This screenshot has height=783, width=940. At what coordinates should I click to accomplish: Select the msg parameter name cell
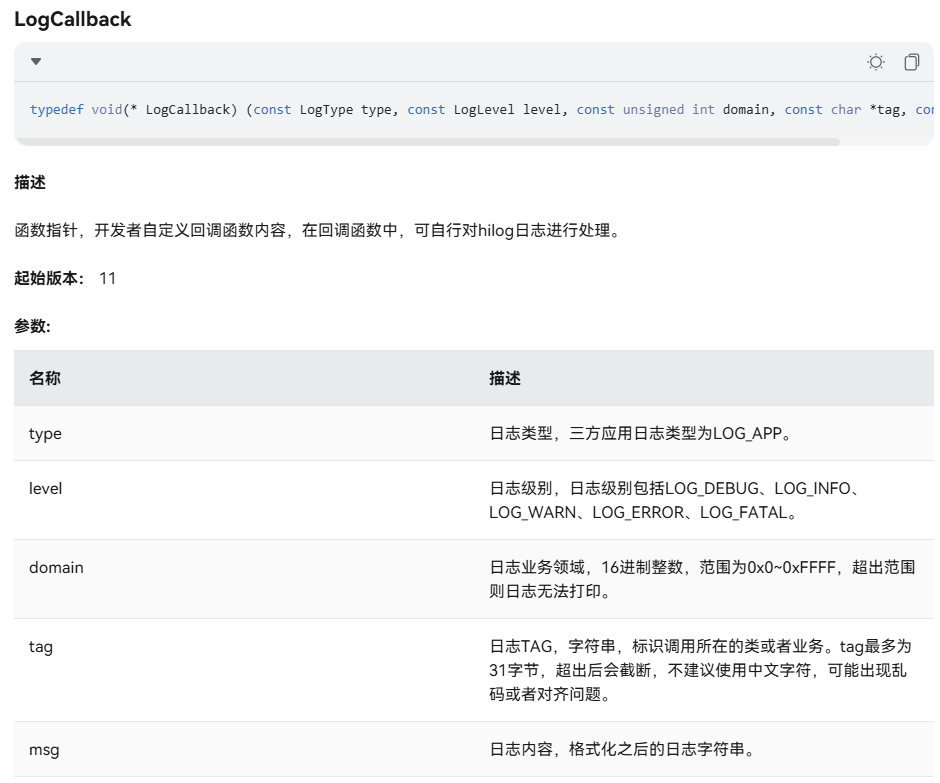tap(44, 749)
